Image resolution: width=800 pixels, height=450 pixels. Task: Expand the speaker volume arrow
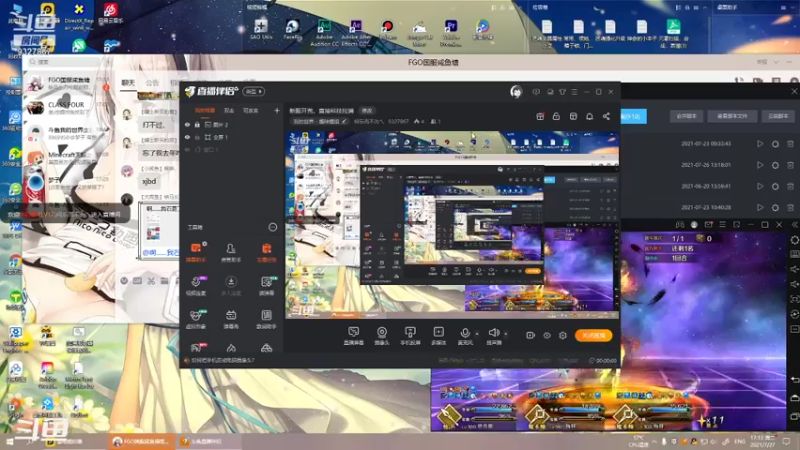pyautogui.click(x=506, y=334)
